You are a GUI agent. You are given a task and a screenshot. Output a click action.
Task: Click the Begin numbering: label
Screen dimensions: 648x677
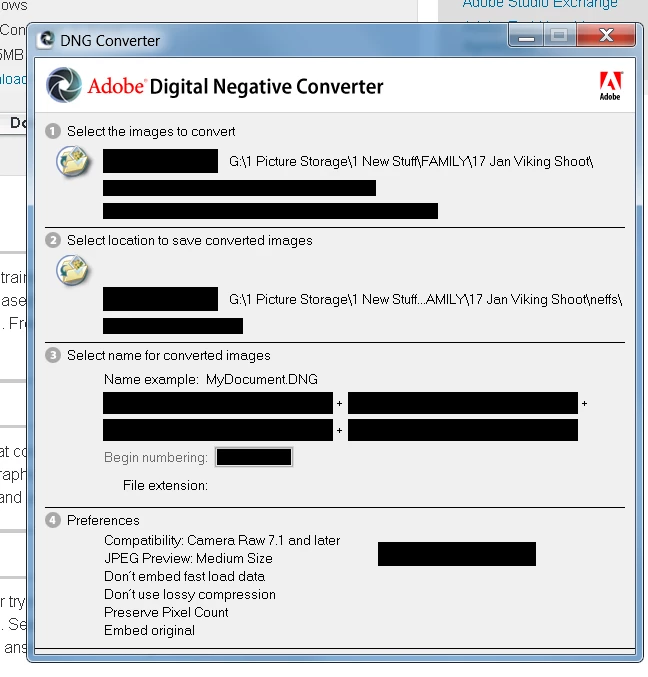[x=156, y=457]
